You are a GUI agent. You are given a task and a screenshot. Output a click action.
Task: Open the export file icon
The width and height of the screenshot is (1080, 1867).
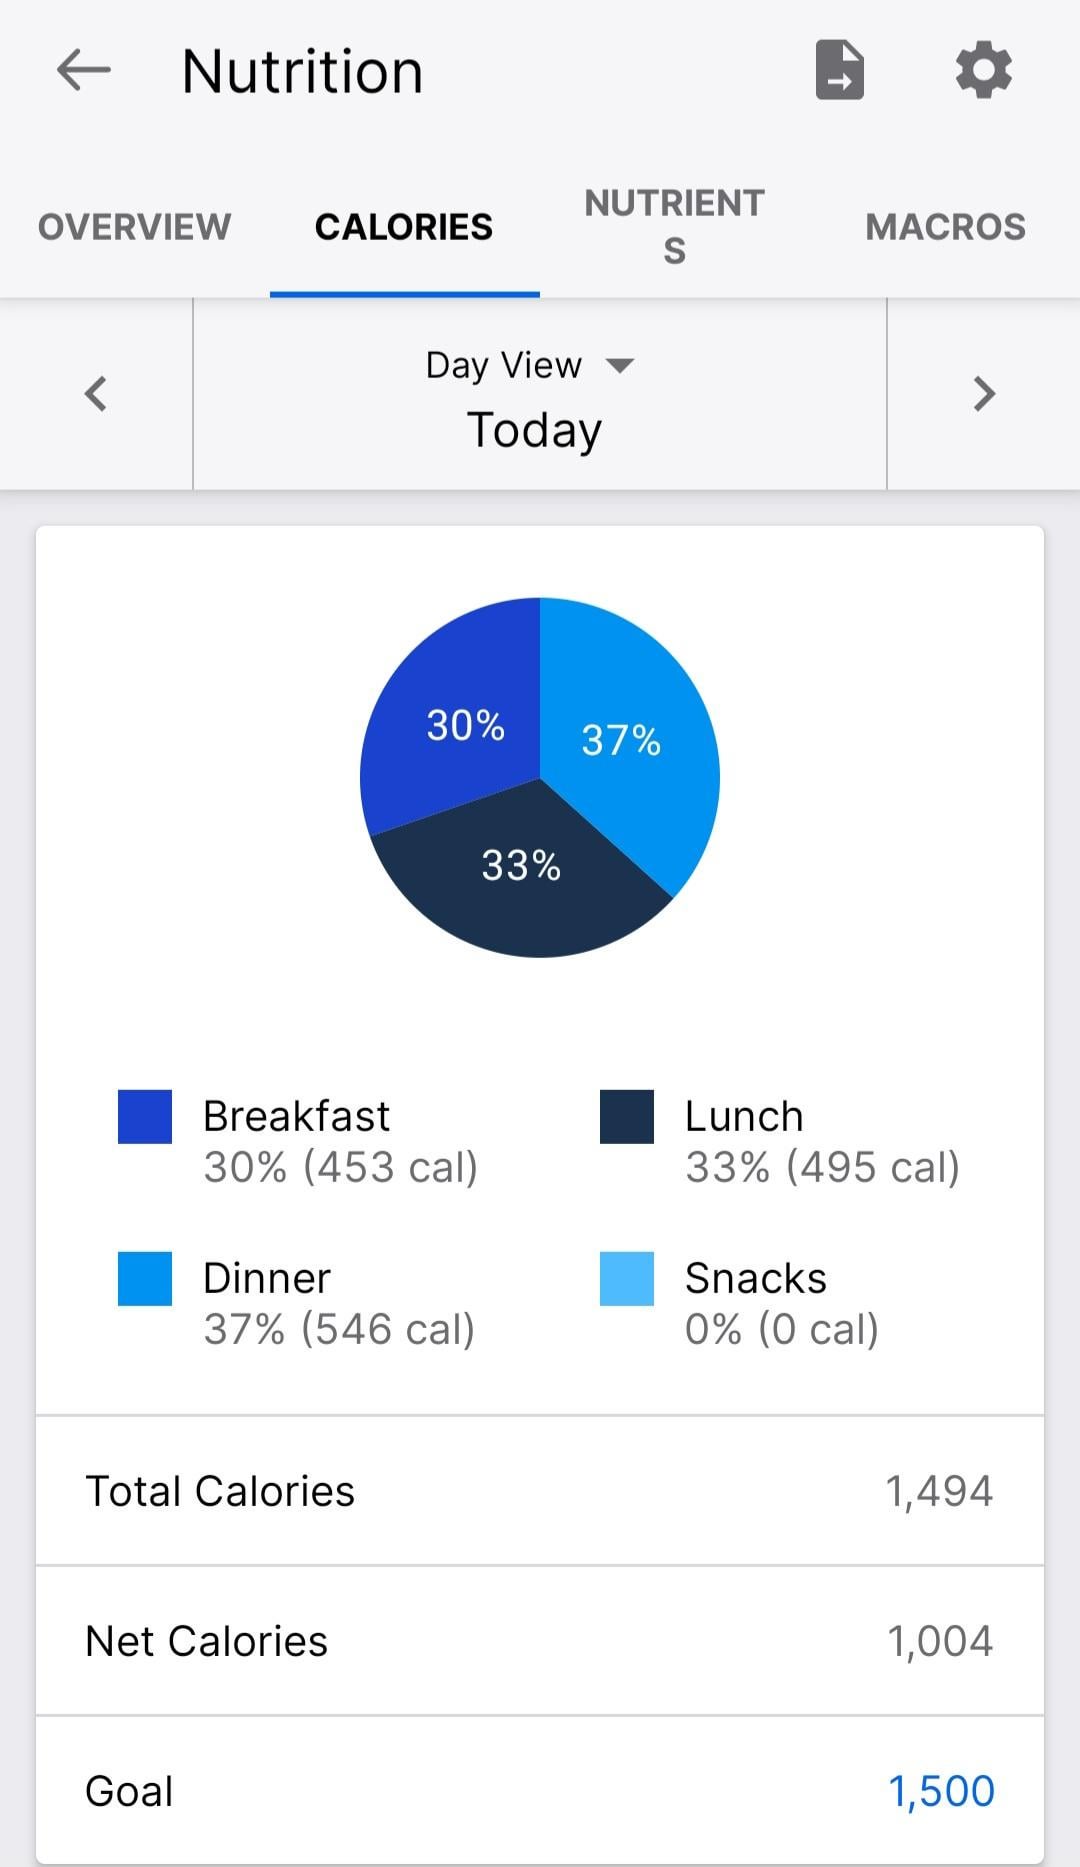pos(840,71)
